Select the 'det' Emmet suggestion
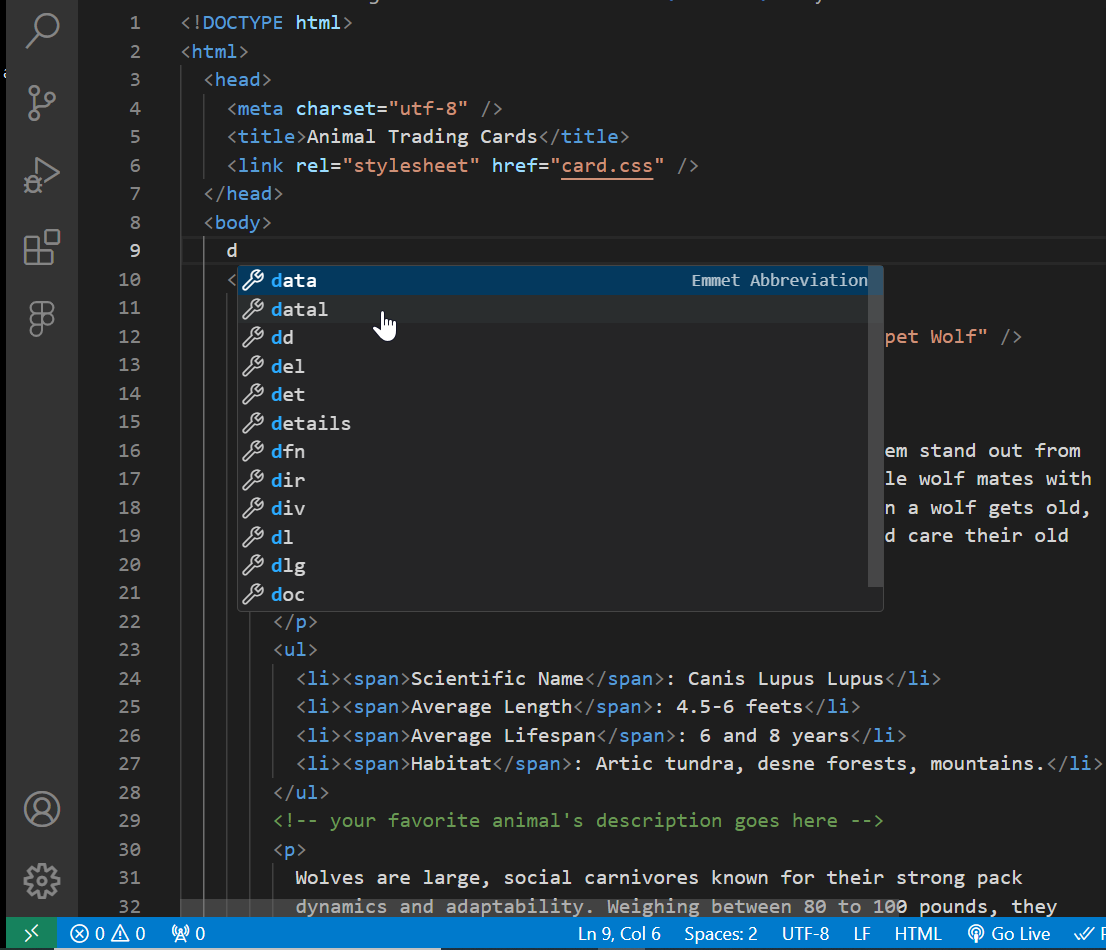 (553, 395)
